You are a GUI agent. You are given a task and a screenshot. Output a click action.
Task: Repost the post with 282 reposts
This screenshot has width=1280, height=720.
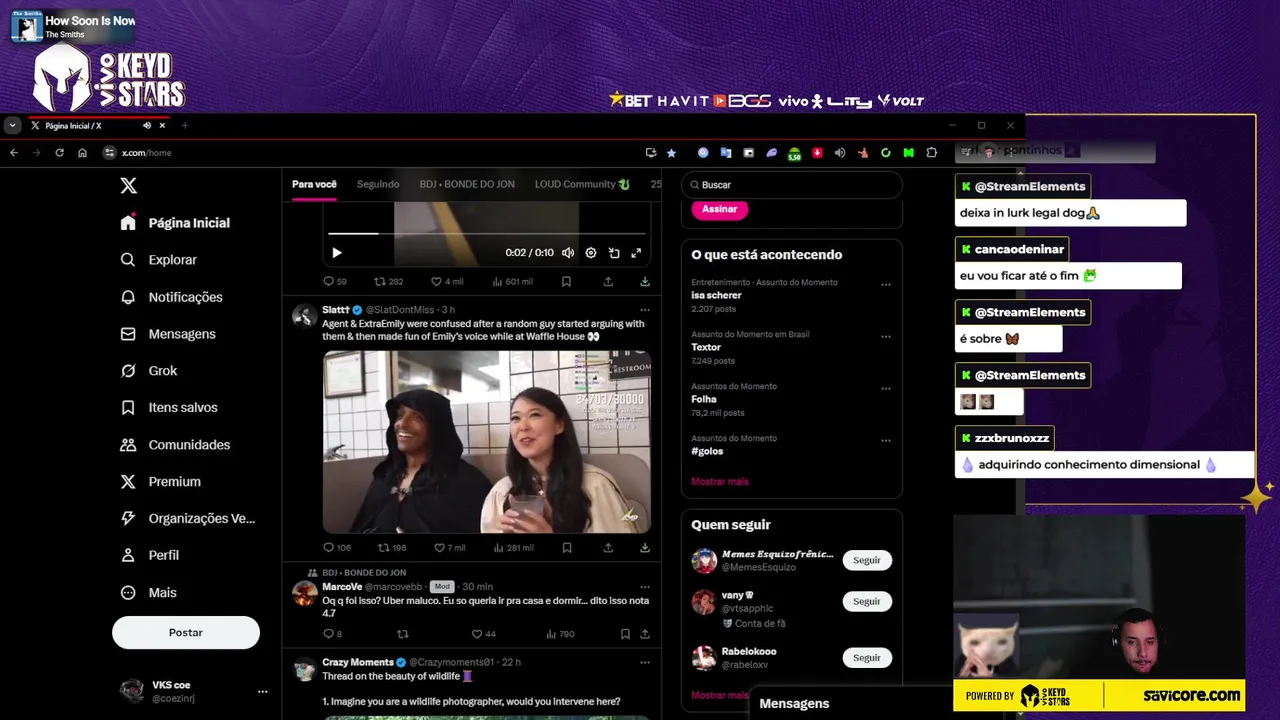388,282
